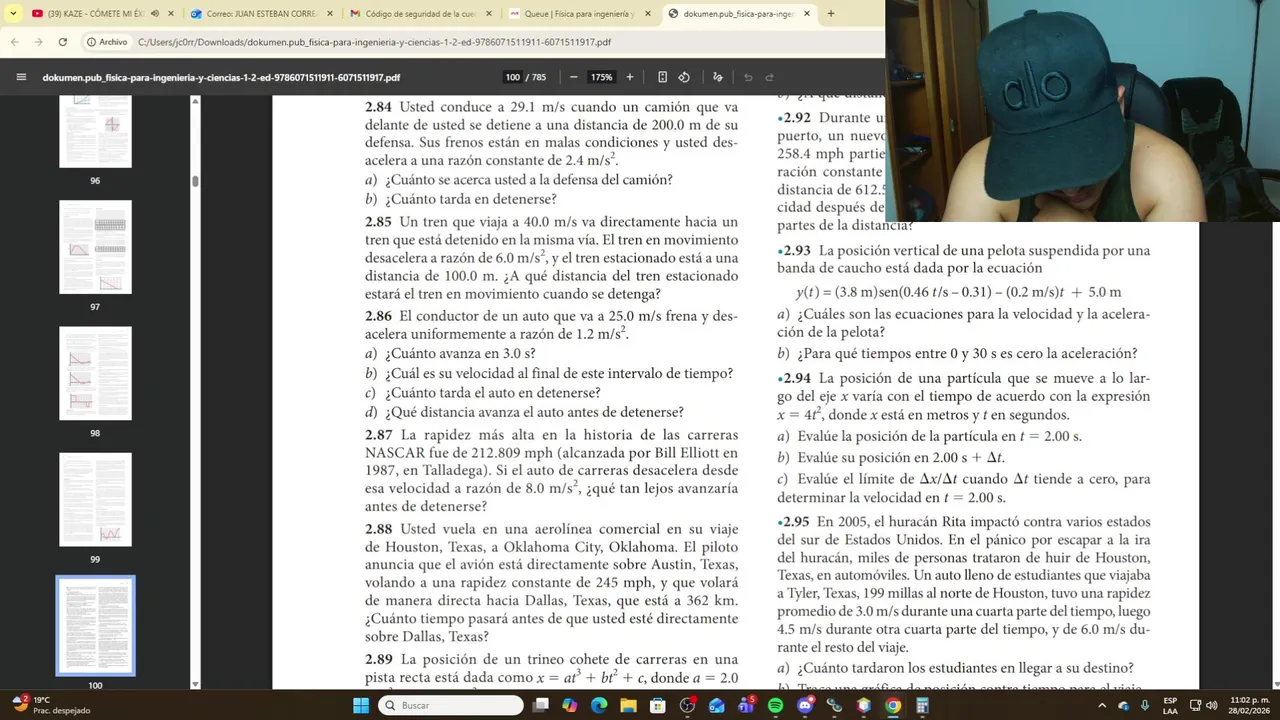
Task: Rotate the PDF counterclockwise
Action: (684, 77)
